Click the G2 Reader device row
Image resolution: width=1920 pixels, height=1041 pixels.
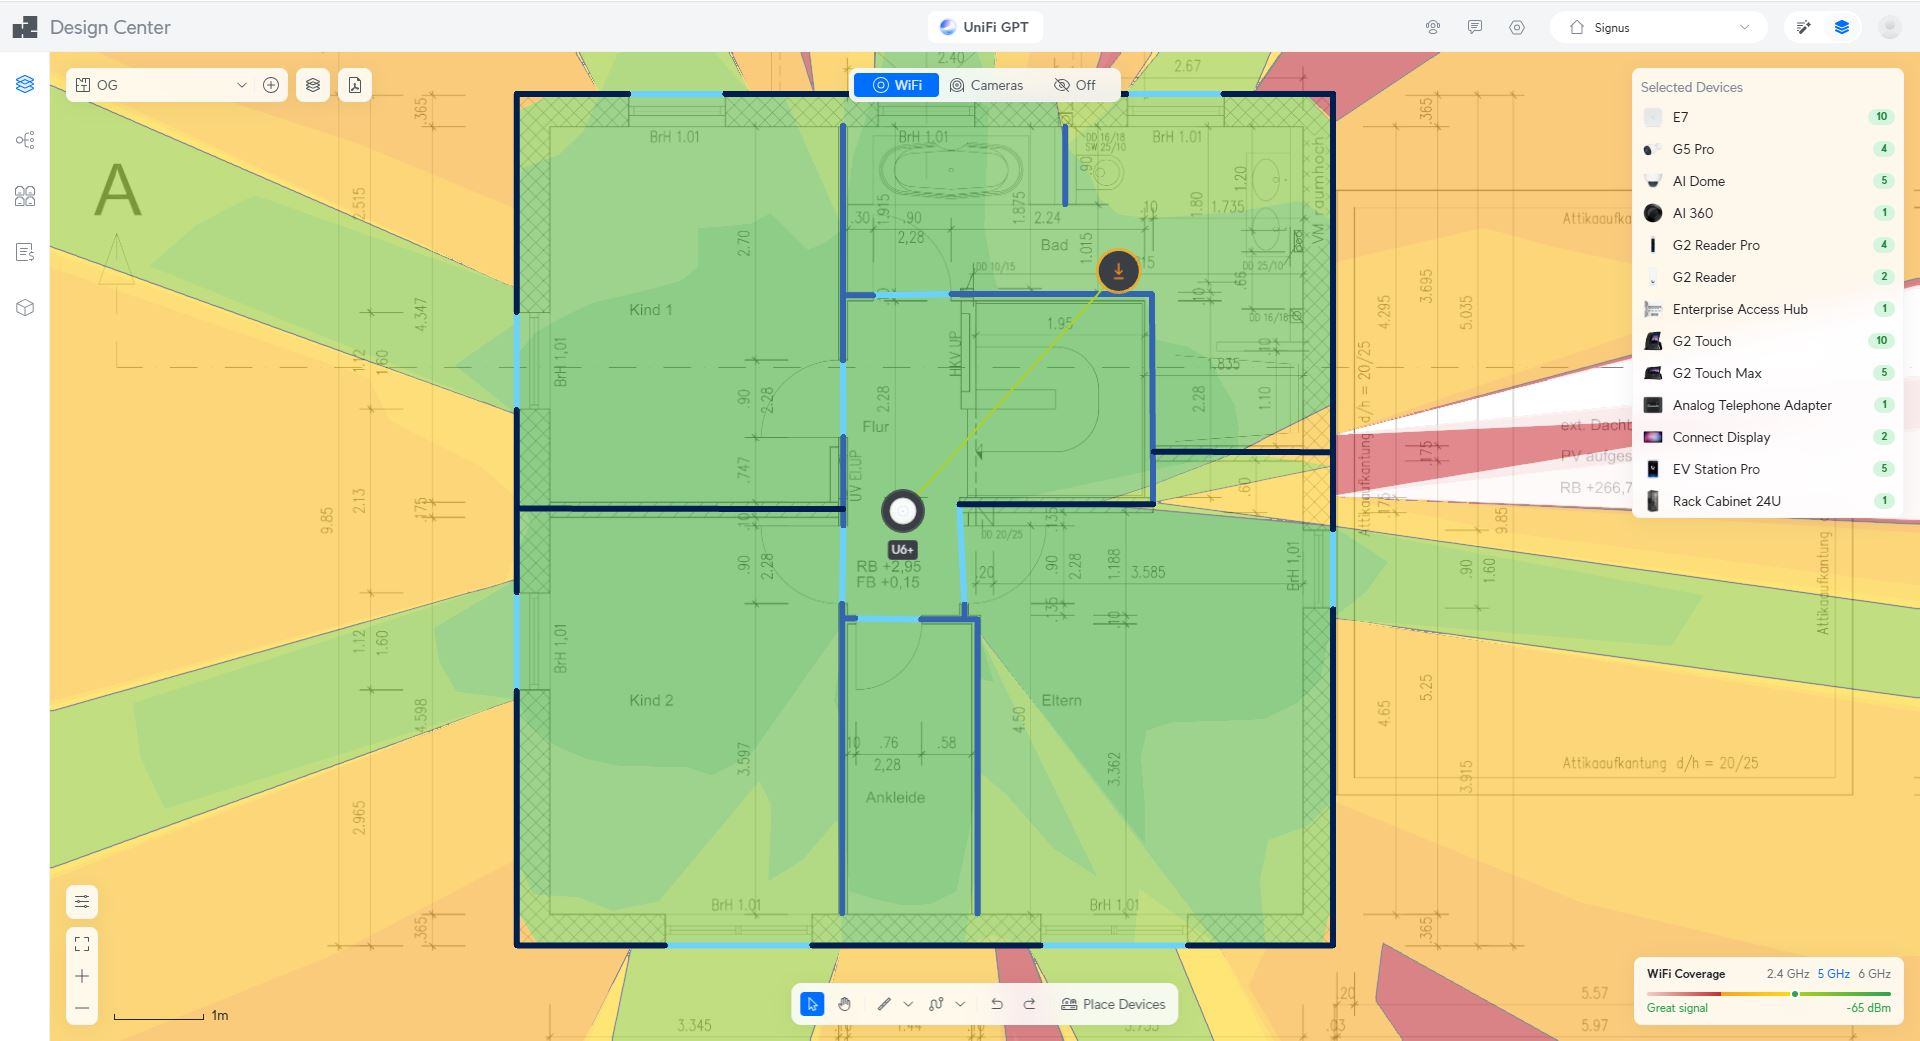(1767, 277)
